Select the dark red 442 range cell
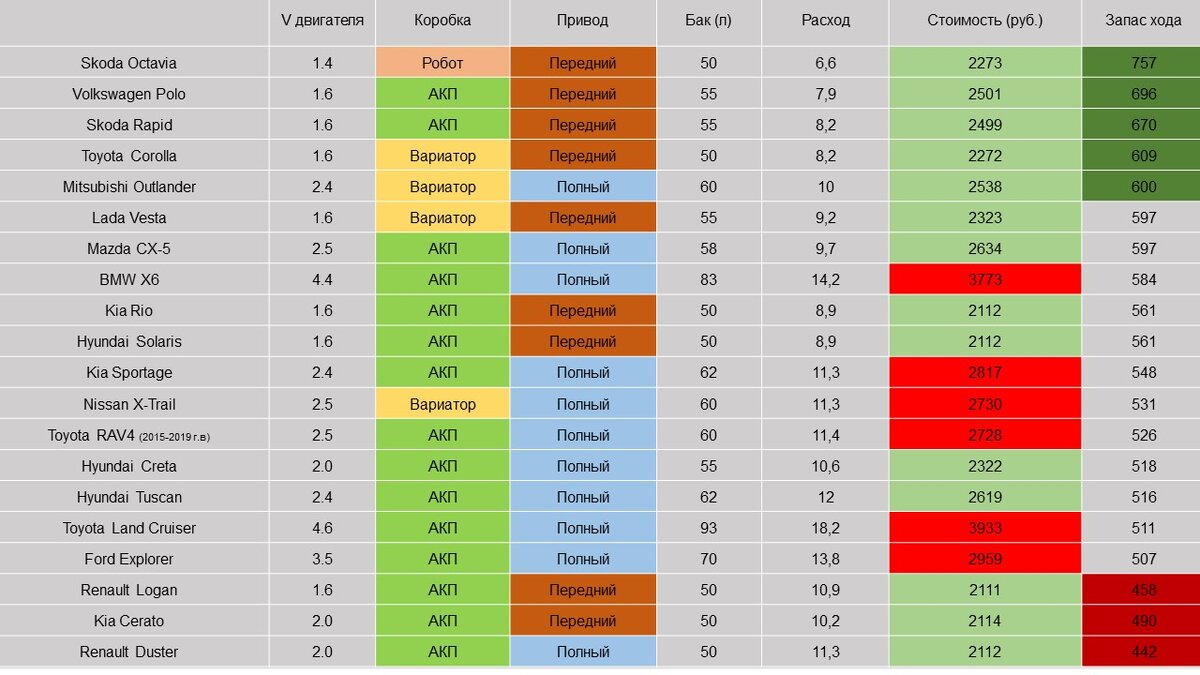 1142,652
